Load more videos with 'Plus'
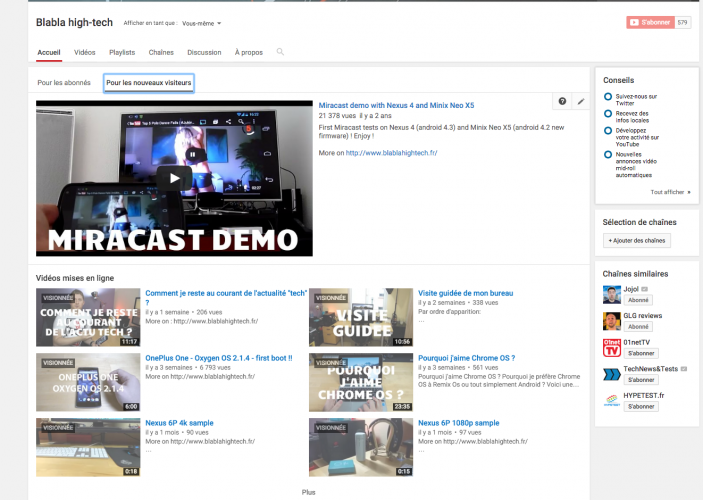 [308, 492]
